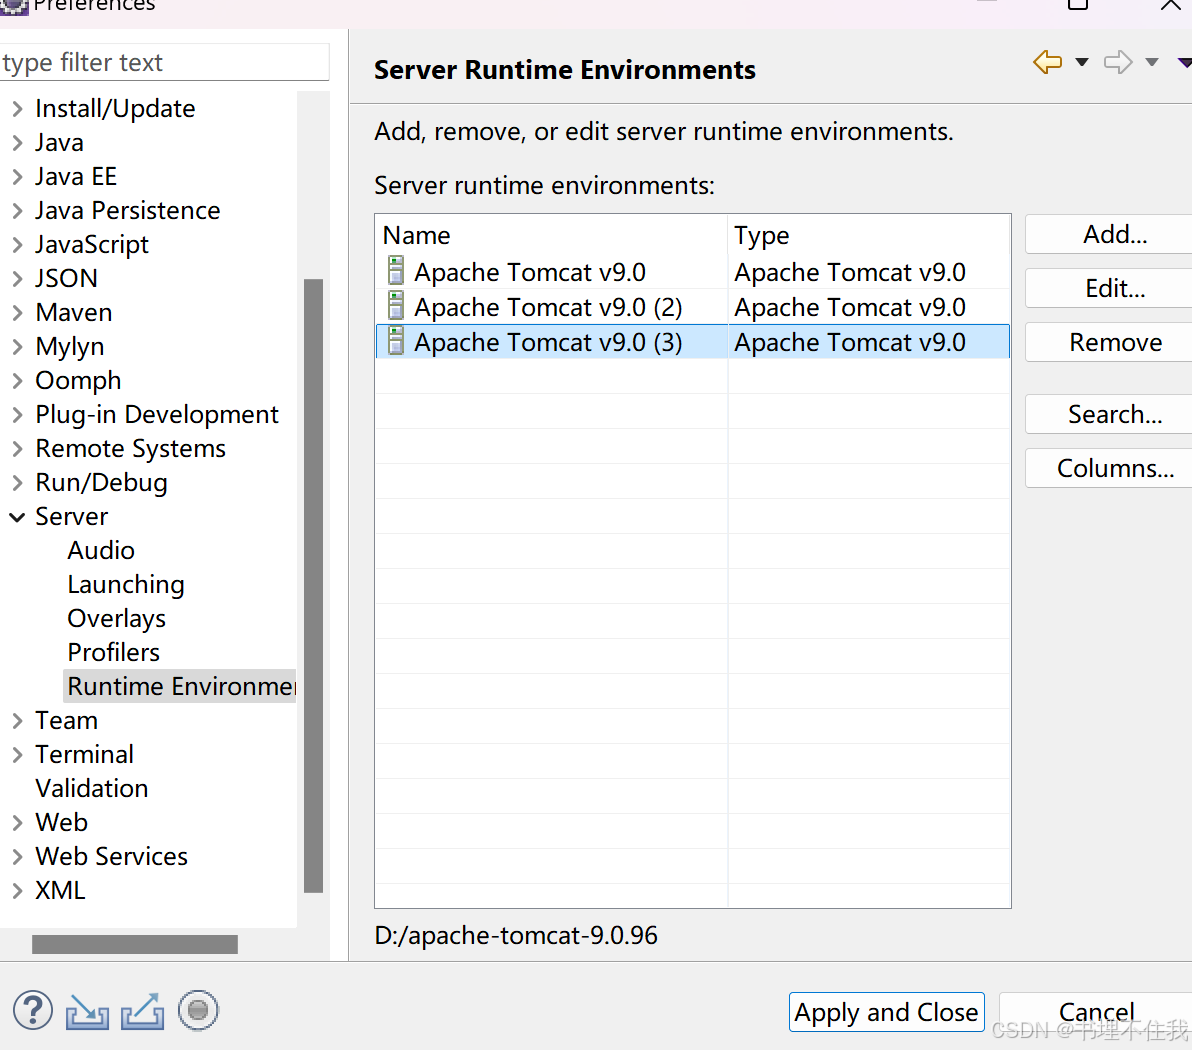Image resolution: width=1192 pixels, height=1050 pixels.
Task: Expand the Install/Update tree node
Action: click(x=17, y=109)
